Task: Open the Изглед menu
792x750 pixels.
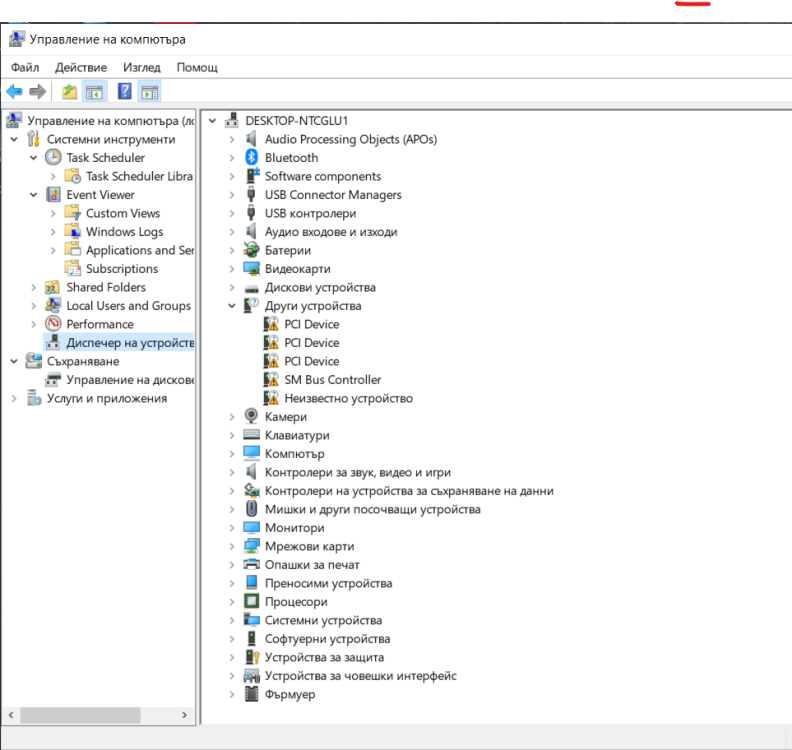Action: coord(141,67)
